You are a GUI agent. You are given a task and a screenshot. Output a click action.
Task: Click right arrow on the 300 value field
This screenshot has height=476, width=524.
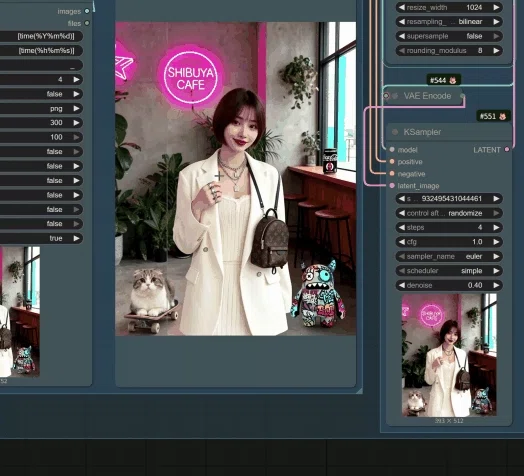click(77, 123)
